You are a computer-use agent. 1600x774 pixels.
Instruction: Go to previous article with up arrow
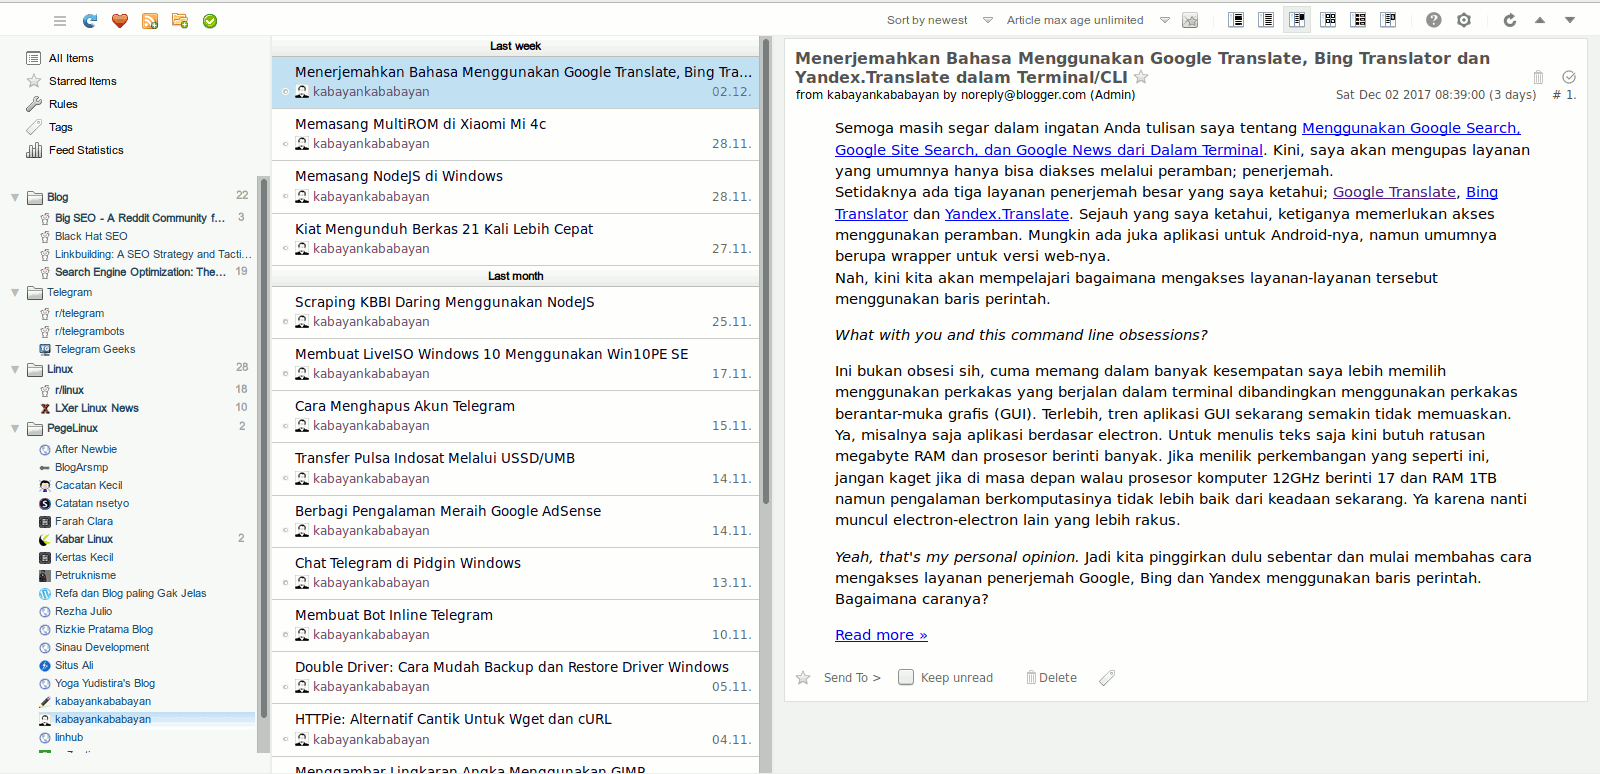coord(1540,20)
